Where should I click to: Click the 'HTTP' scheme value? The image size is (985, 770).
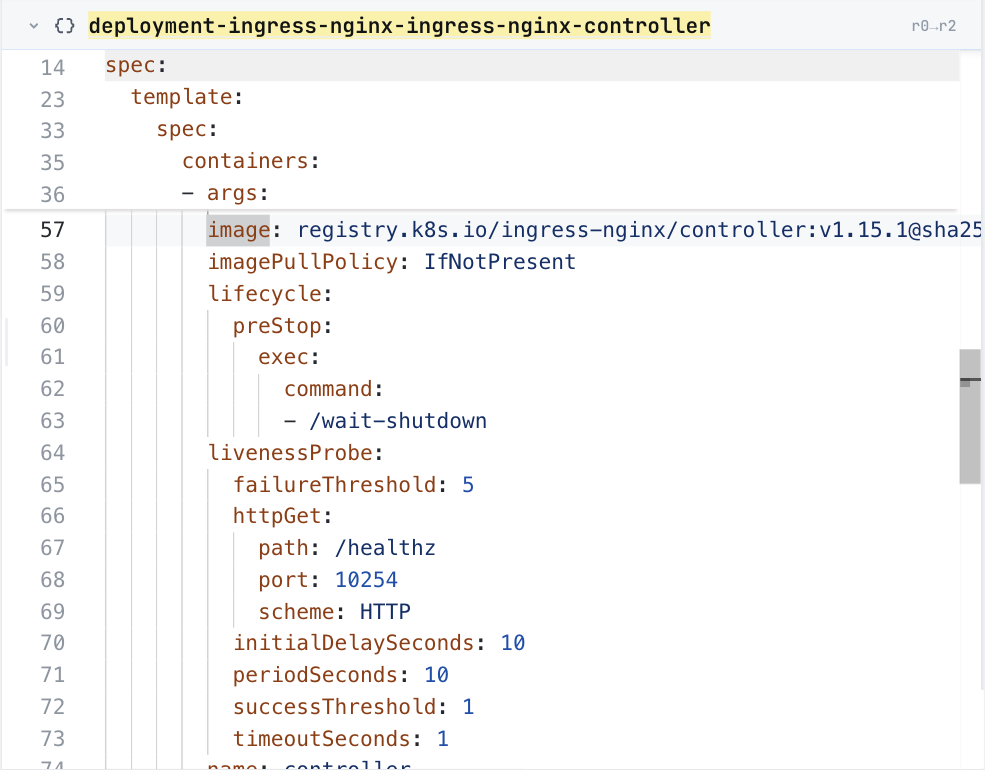[385, 612]
